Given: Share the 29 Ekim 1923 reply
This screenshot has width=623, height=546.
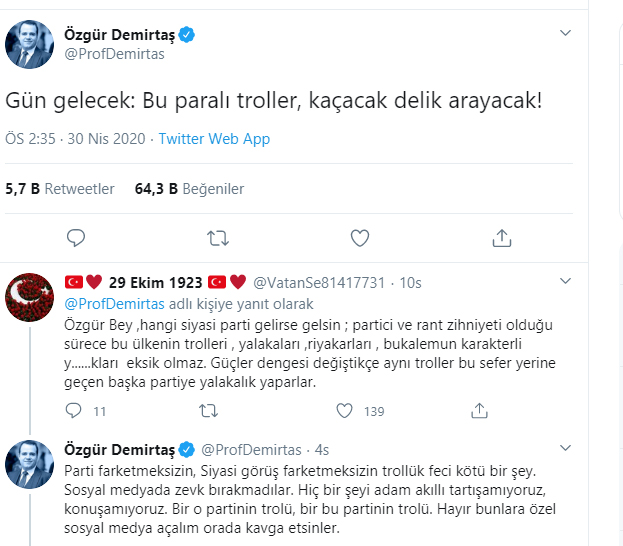Looking at the screenshot, I should [x=478, y=410].
